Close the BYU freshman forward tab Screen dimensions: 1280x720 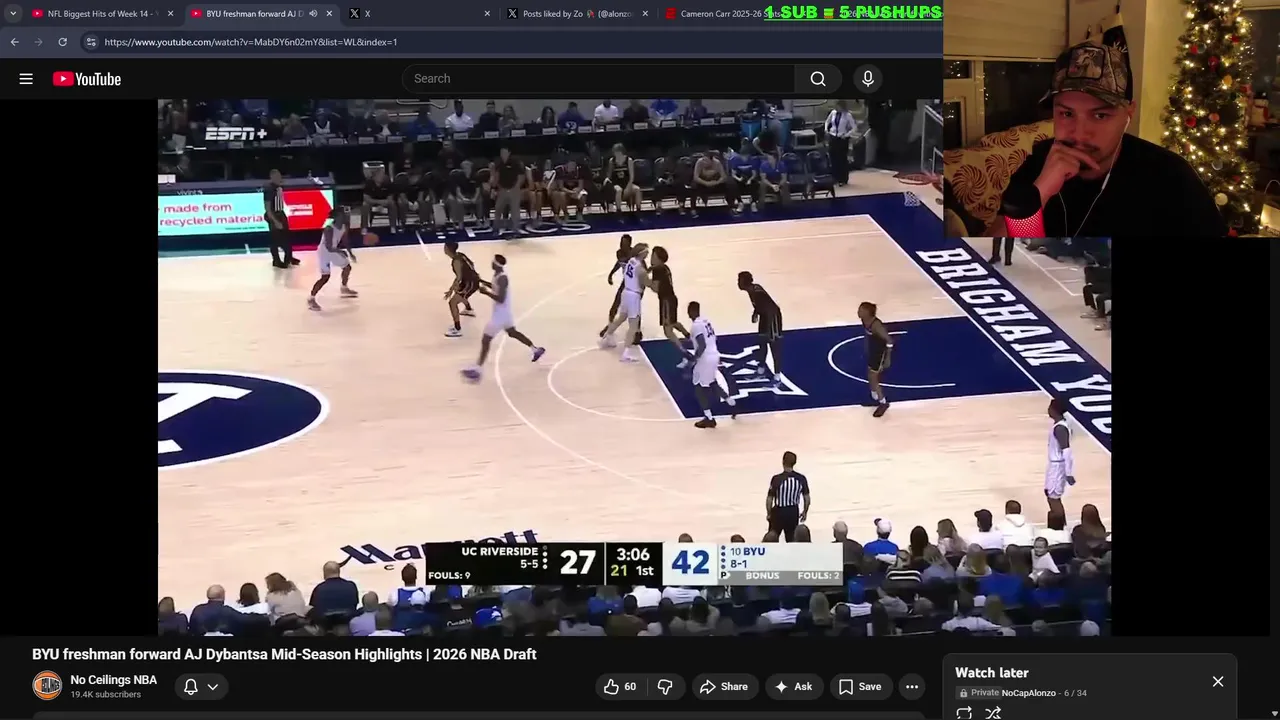(329, 14)
